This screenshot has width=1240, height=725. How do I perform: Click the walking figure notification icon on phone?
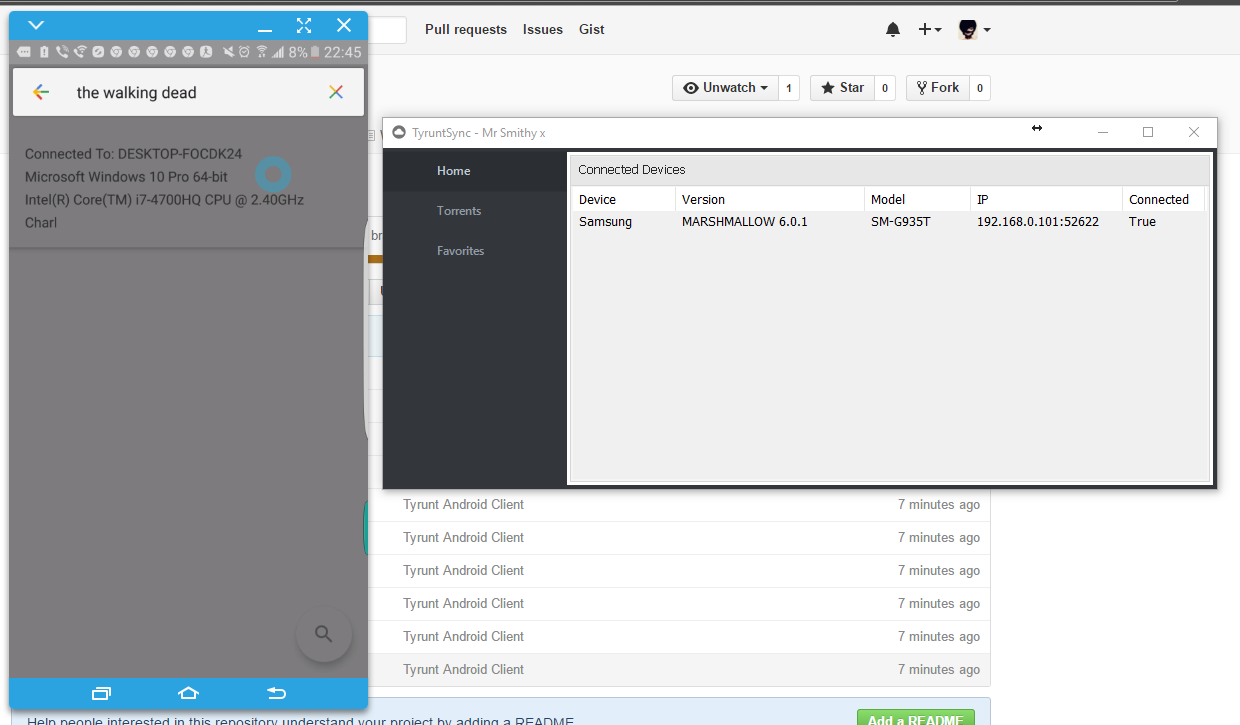205,52
